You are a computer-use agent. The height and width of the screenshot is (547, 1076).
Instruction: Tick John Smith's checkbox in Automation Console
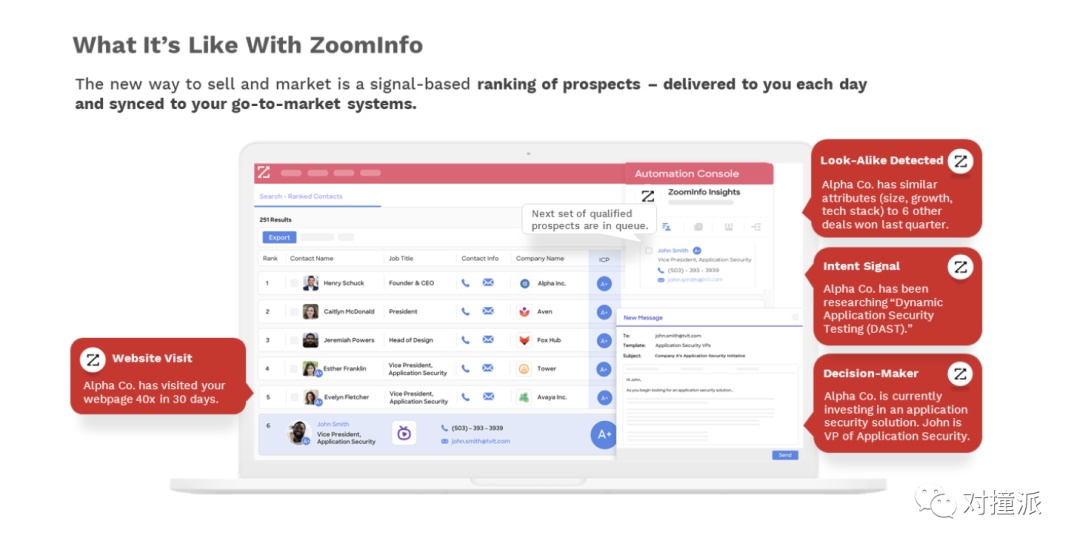pyautogui.click(x=648, y=251)
